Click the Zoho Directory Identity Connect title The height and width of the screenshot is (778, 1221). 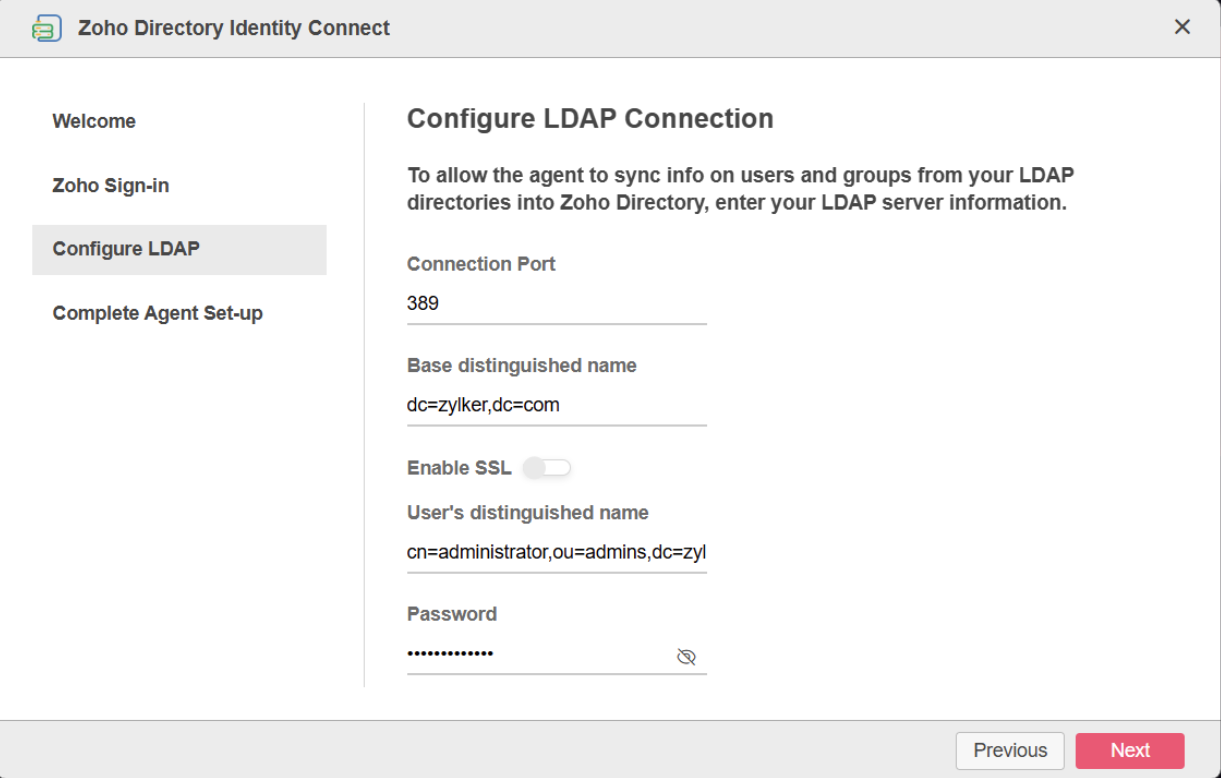point(234,28)
